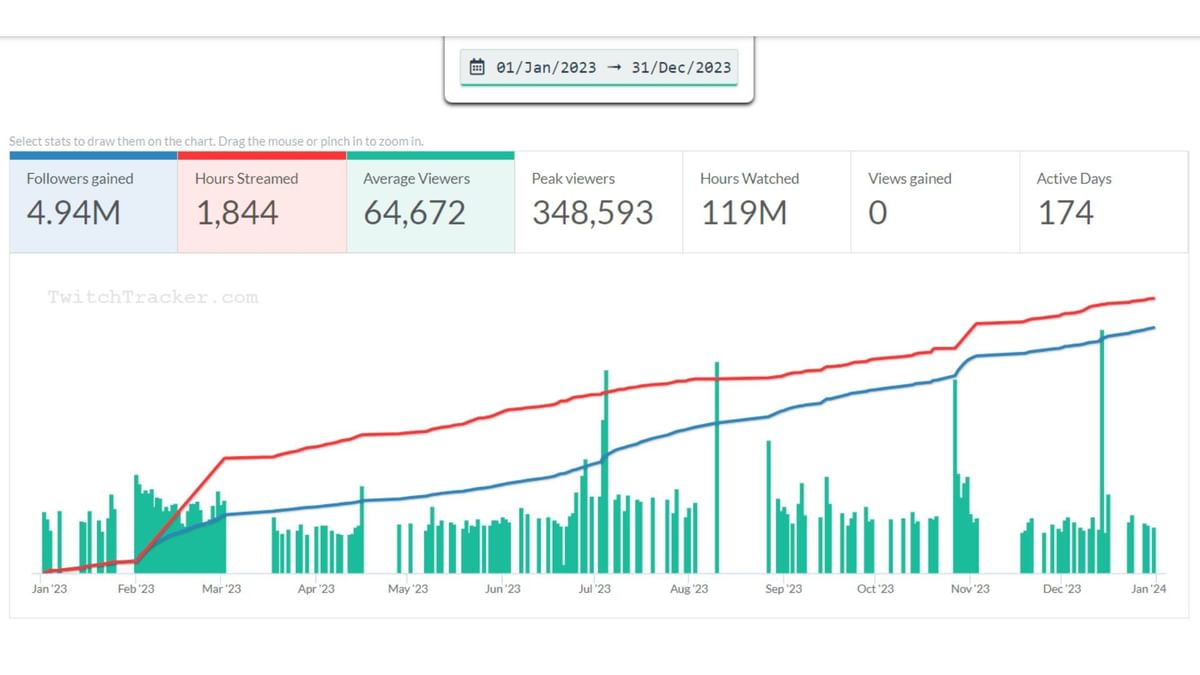Enable Peak viewers on the chart
1200x675 pixels.
[598, 201]
